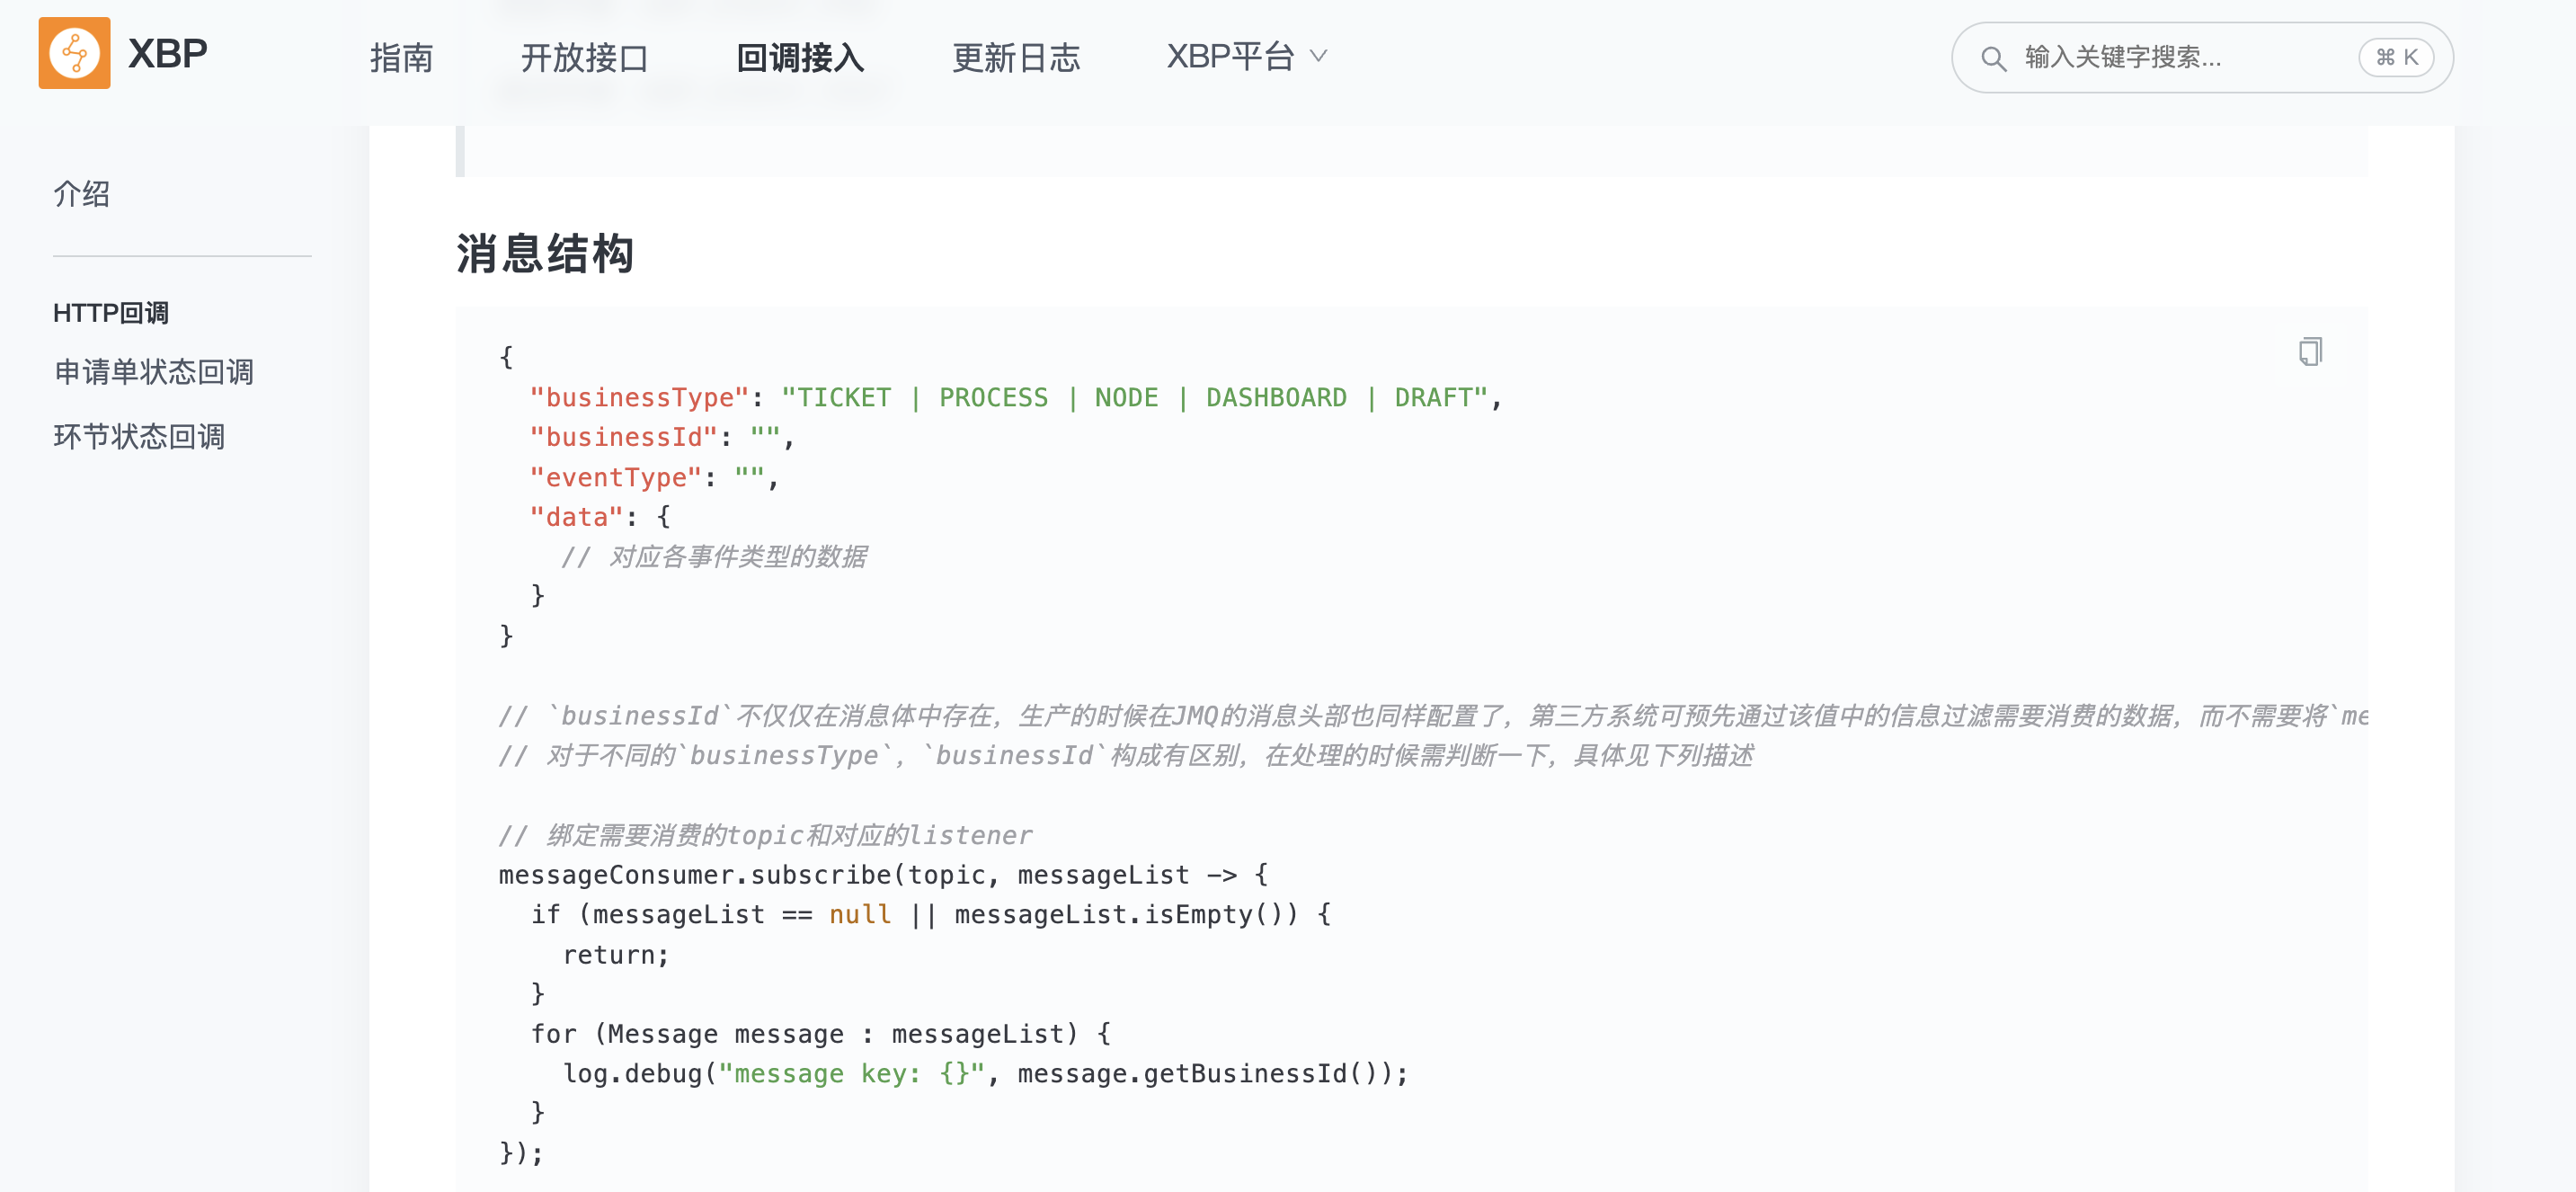Open the 介绍 sidebar item
This screenshot has width=2576, height=1192.
click(82, 194)
